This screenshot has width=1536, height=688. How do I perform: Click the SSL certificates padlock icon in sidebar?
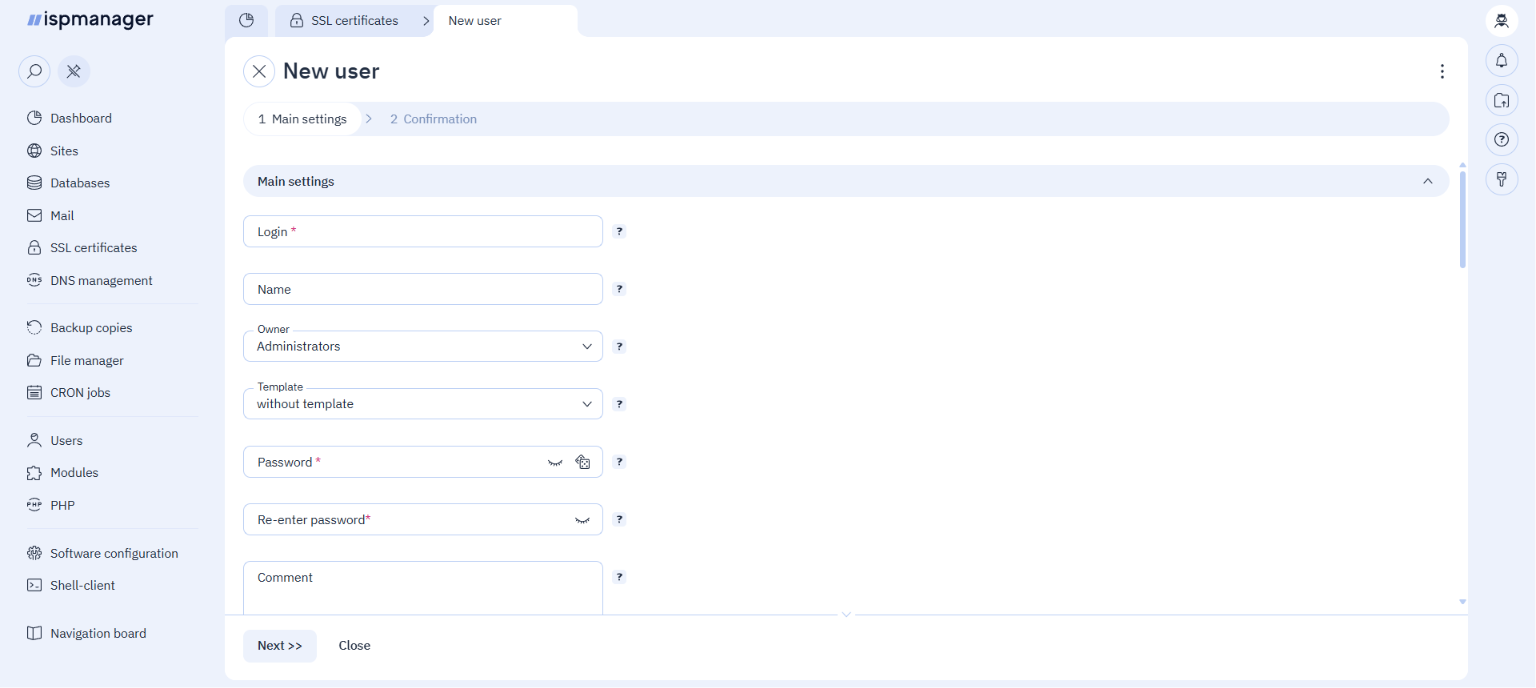35,247
